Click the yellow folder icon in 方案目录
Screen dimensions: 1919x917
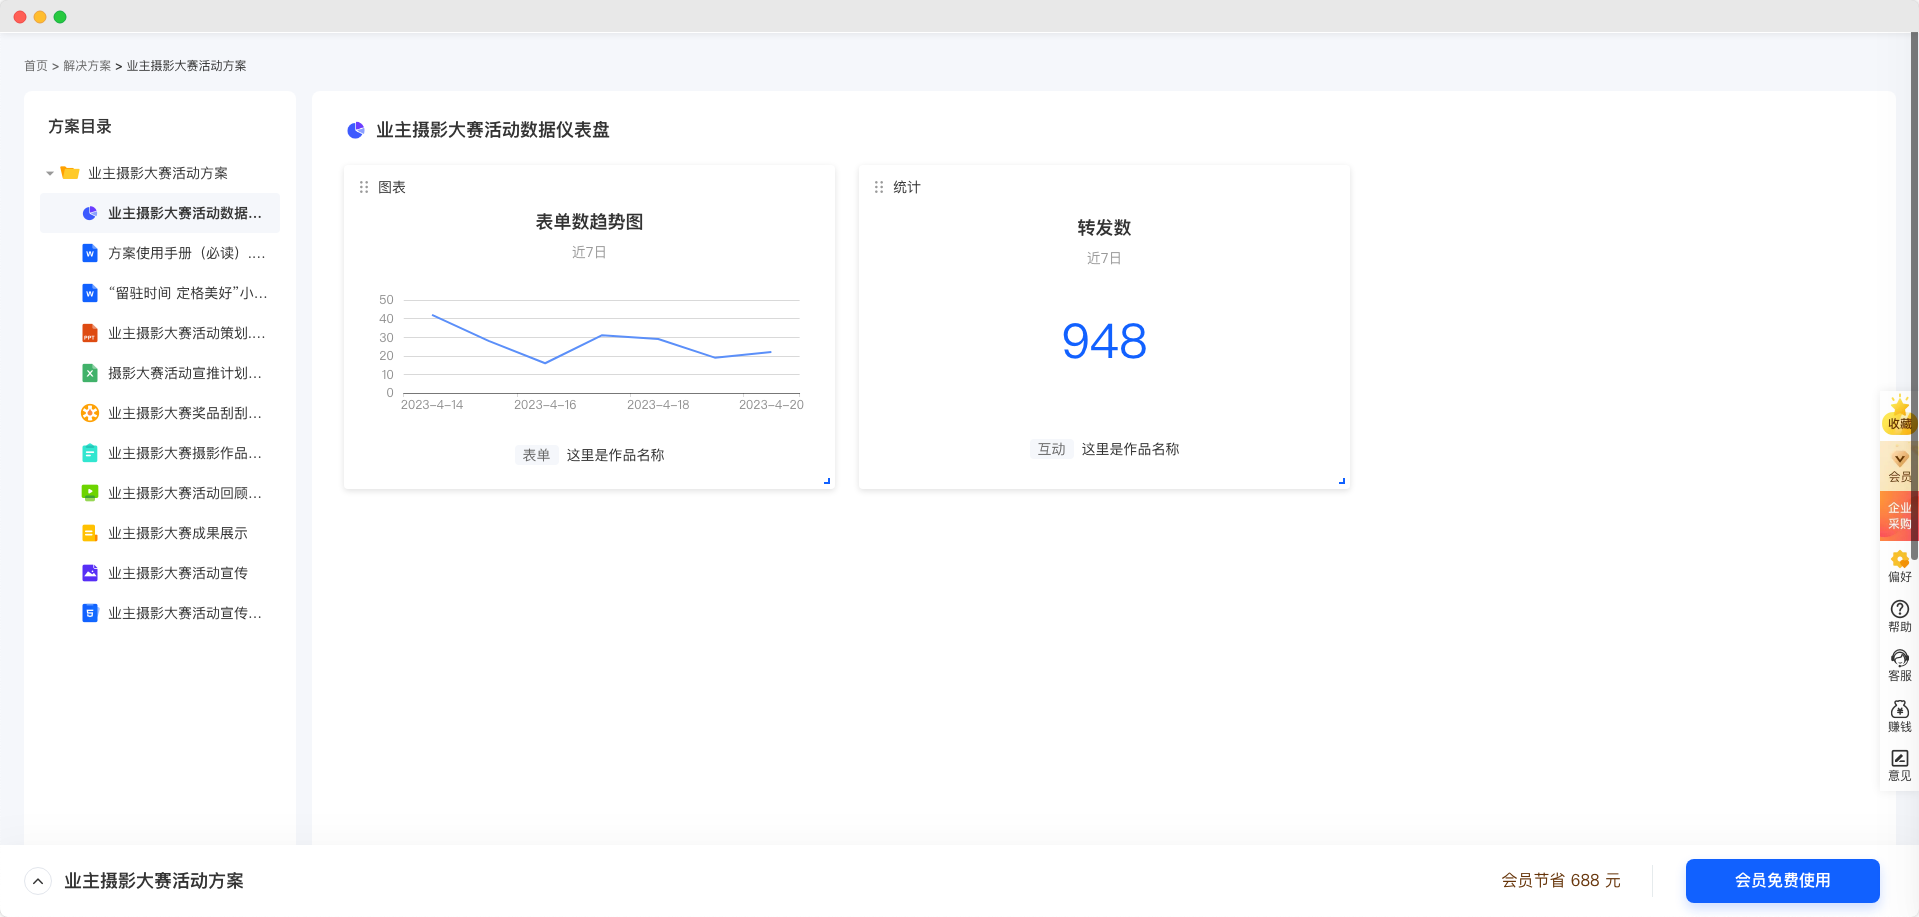(x=70, y=173)
